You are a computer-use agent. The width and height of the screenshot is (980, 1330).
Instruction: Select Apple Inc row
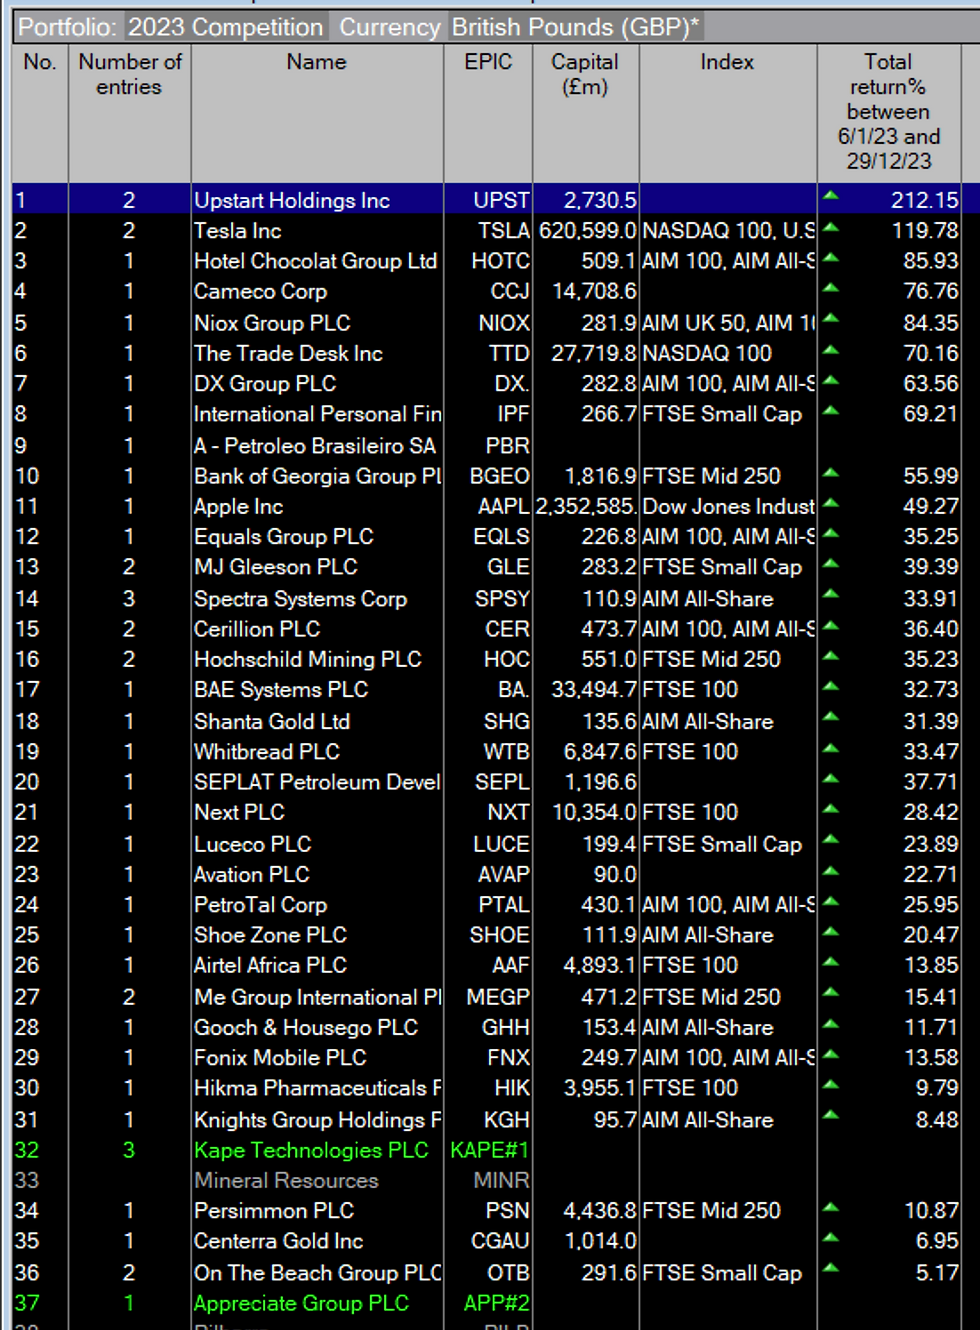(x=486, y=506)
